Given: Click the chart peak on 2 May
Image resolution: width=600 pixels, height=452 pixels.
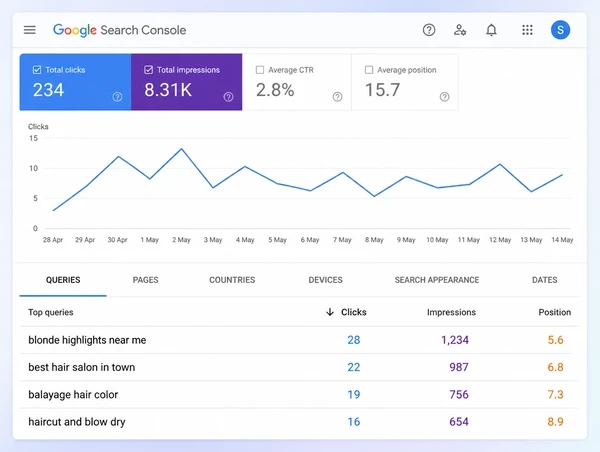Looking at the screenshot, I should pyautogui.click(x=181, y=149).
